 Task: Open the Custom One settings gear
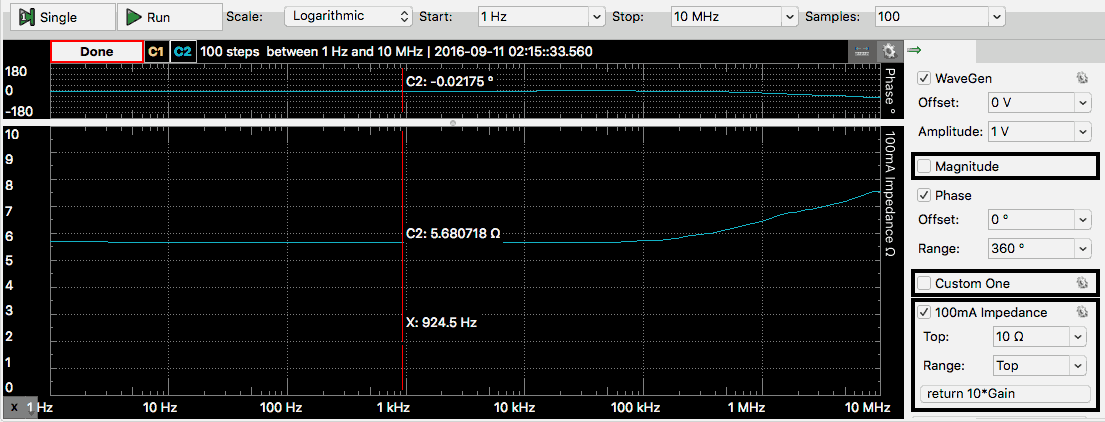[x=1082, y=283]
